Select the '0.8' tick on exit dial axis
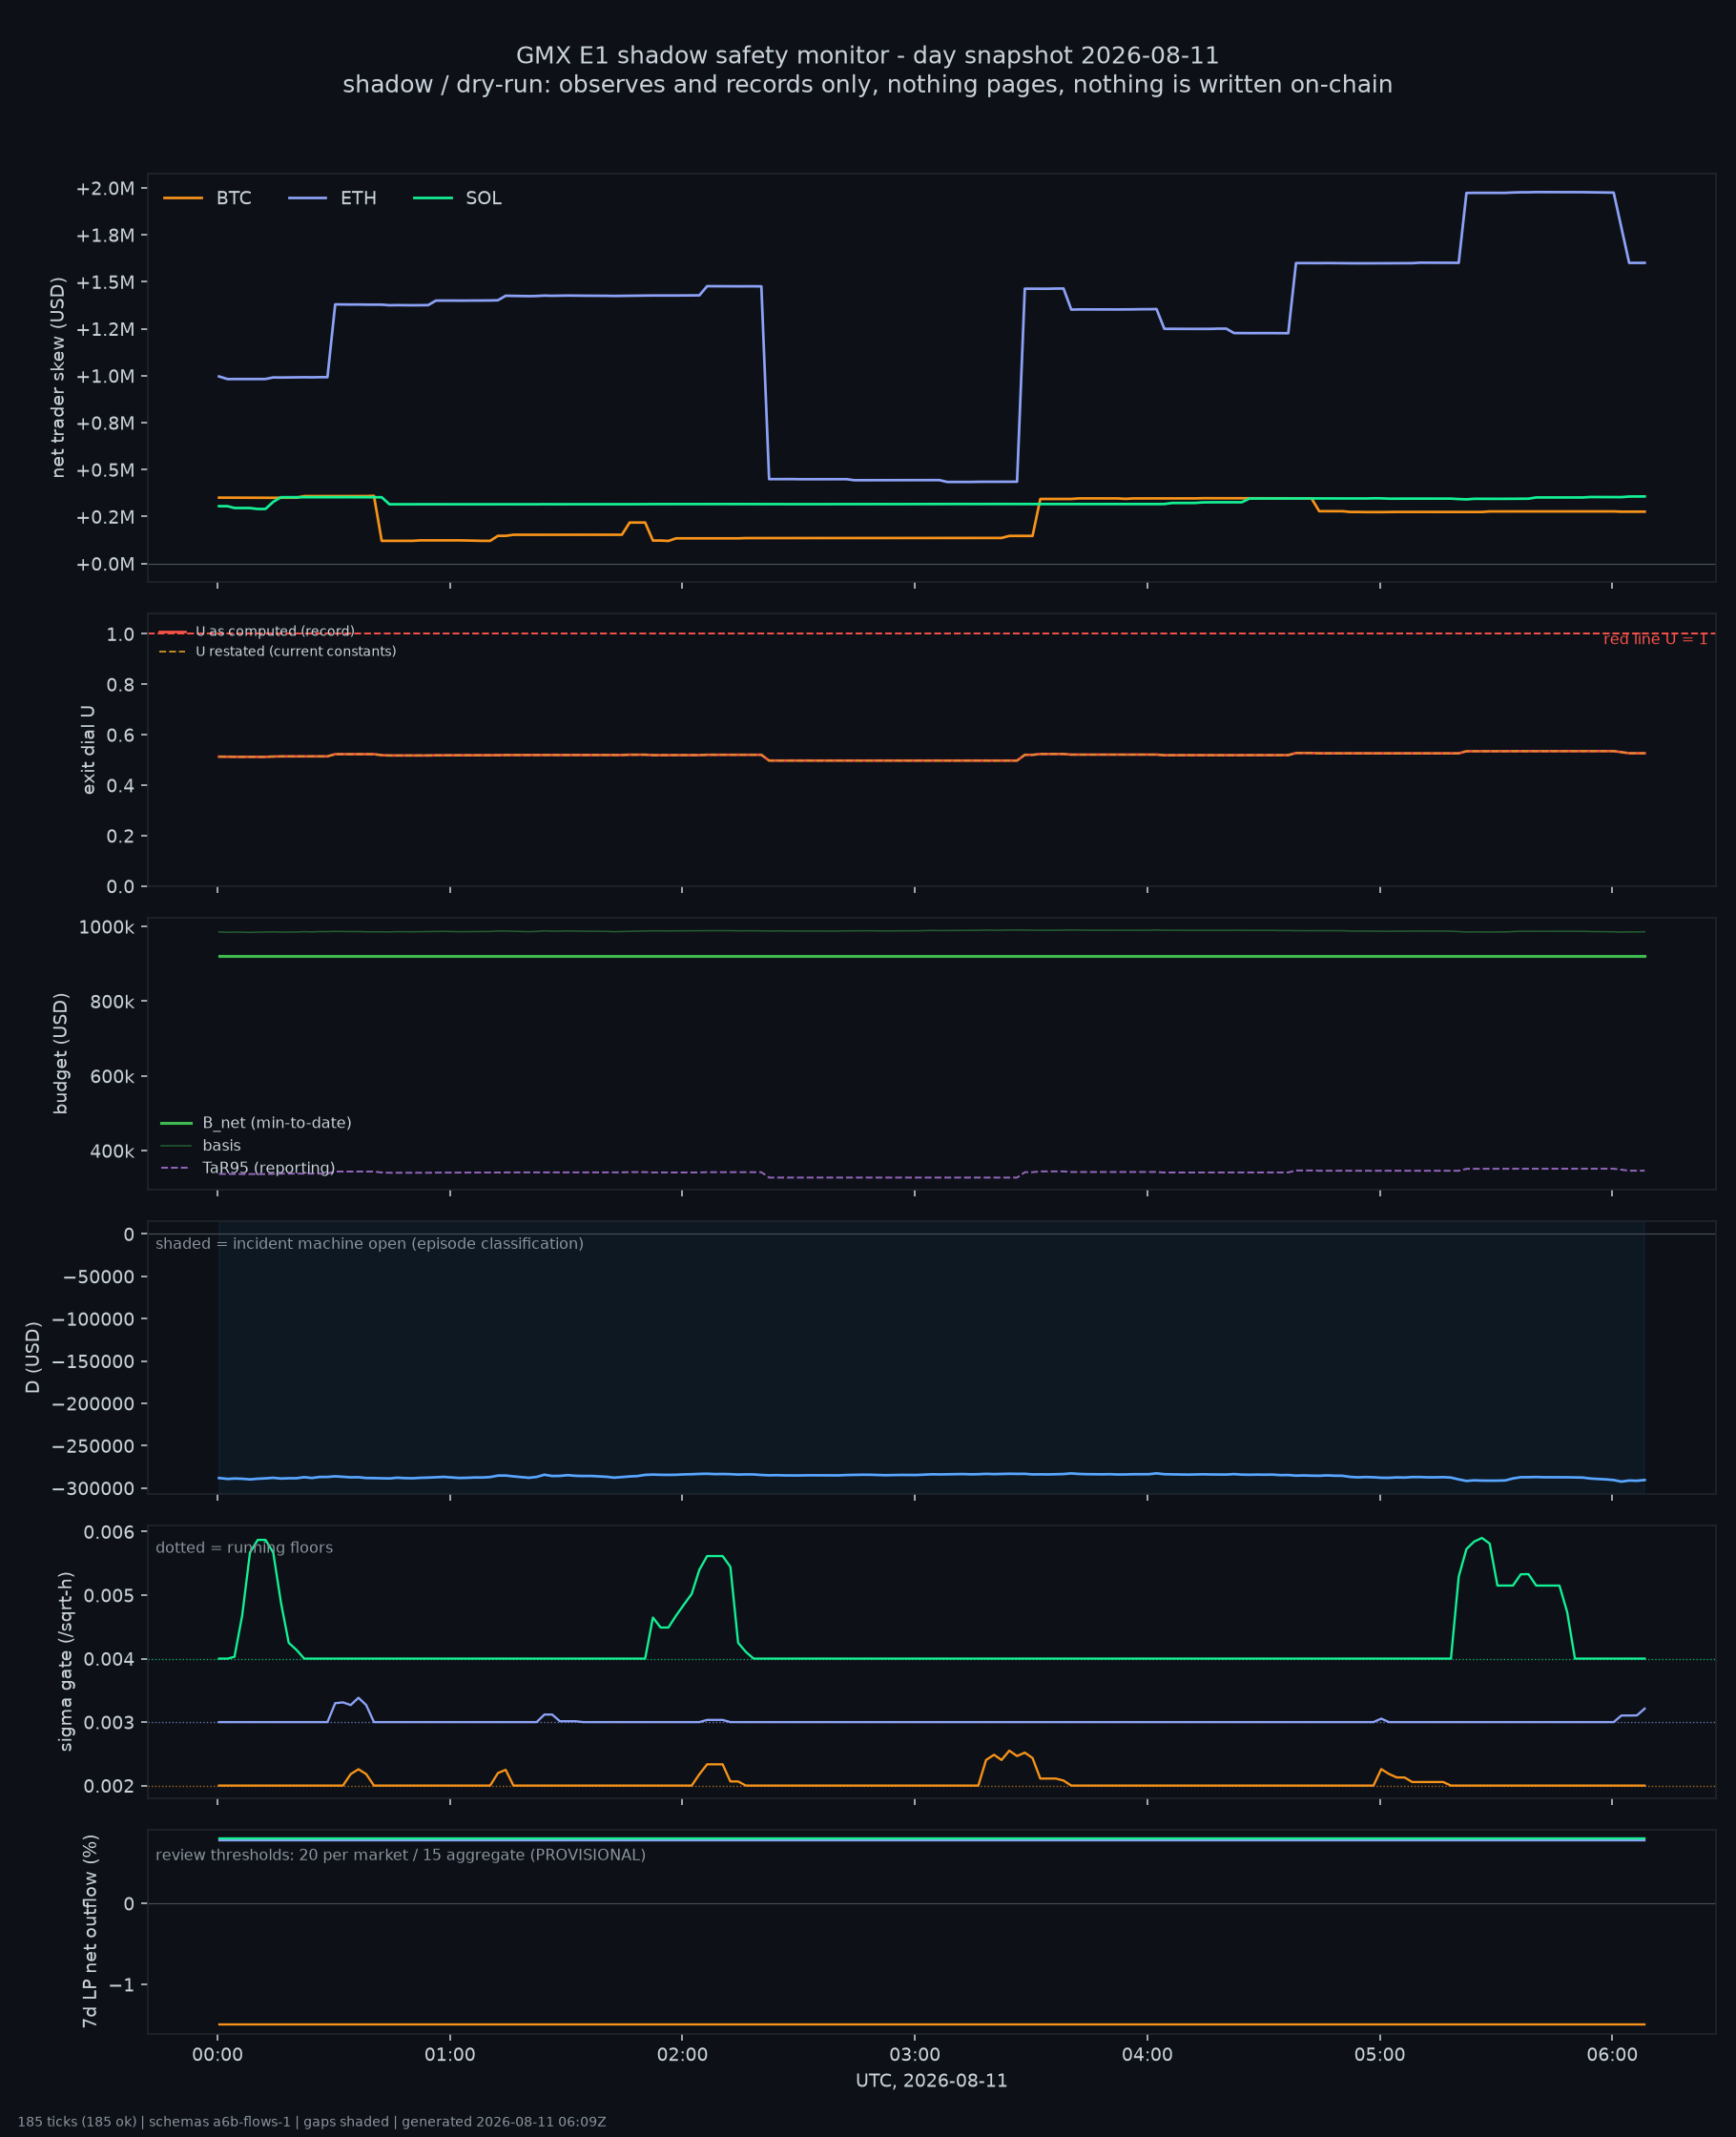Viewport: 1736px width, 2137px height. [120, 685]
